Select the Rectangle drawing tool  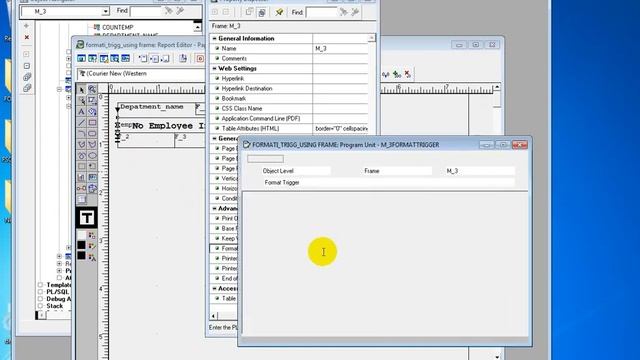92,122
